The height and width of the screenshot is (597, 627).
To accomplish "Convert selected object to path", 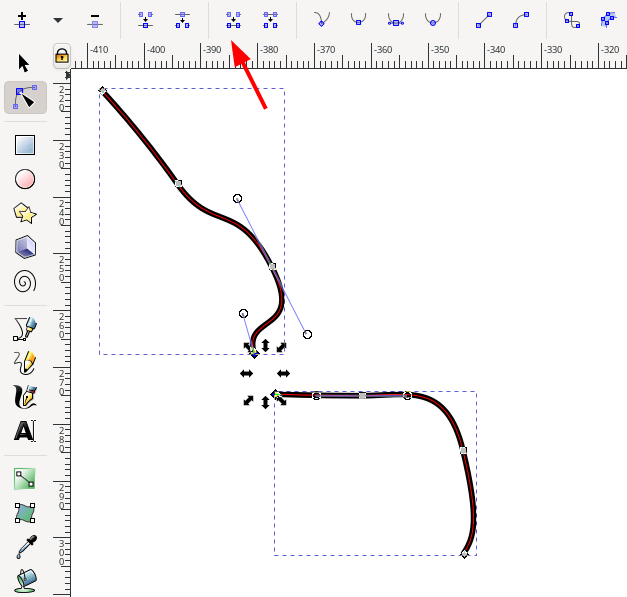I will click(571, 19).
